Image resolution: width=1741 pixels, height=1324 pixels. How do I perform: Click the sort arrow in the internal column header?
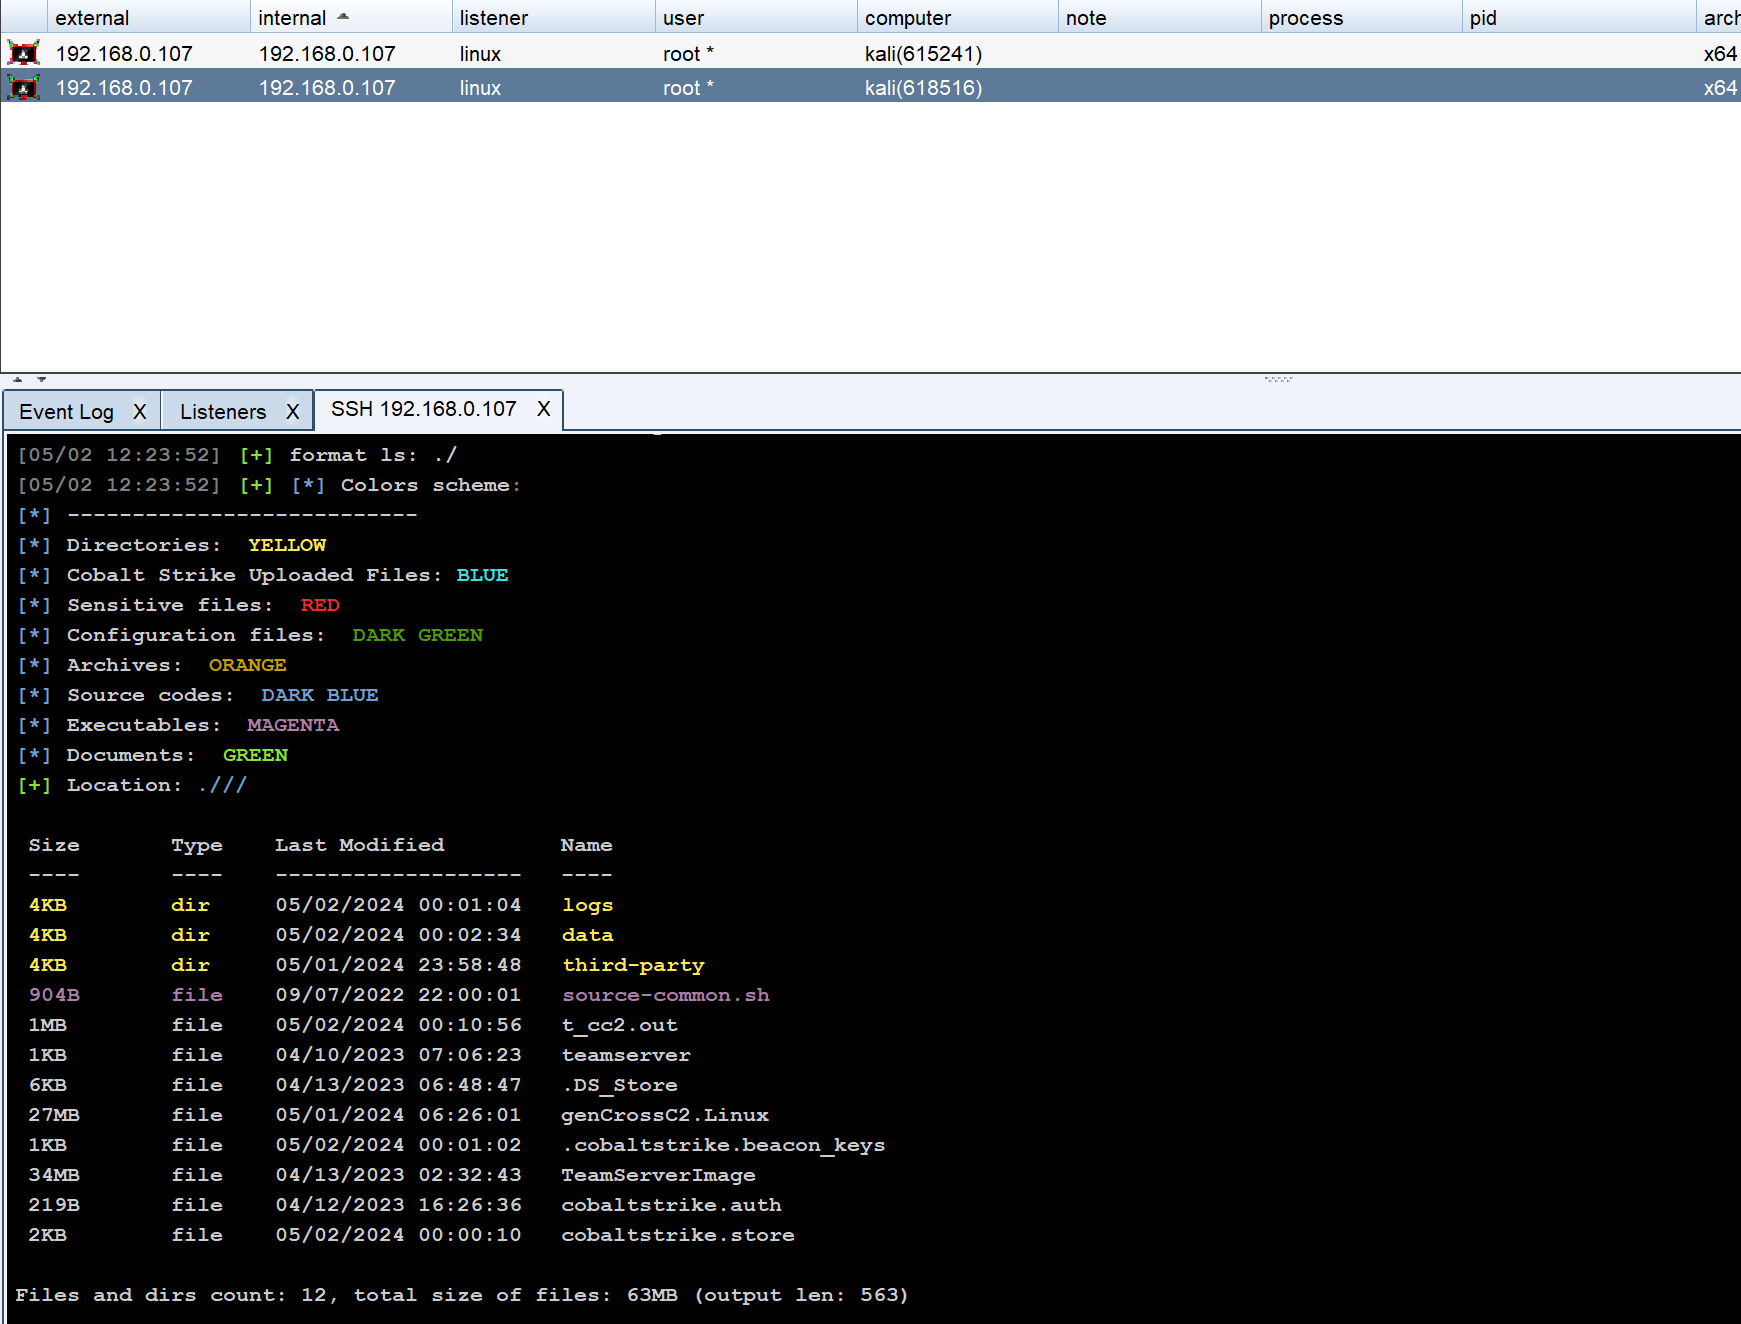click(x=343, y=17)
